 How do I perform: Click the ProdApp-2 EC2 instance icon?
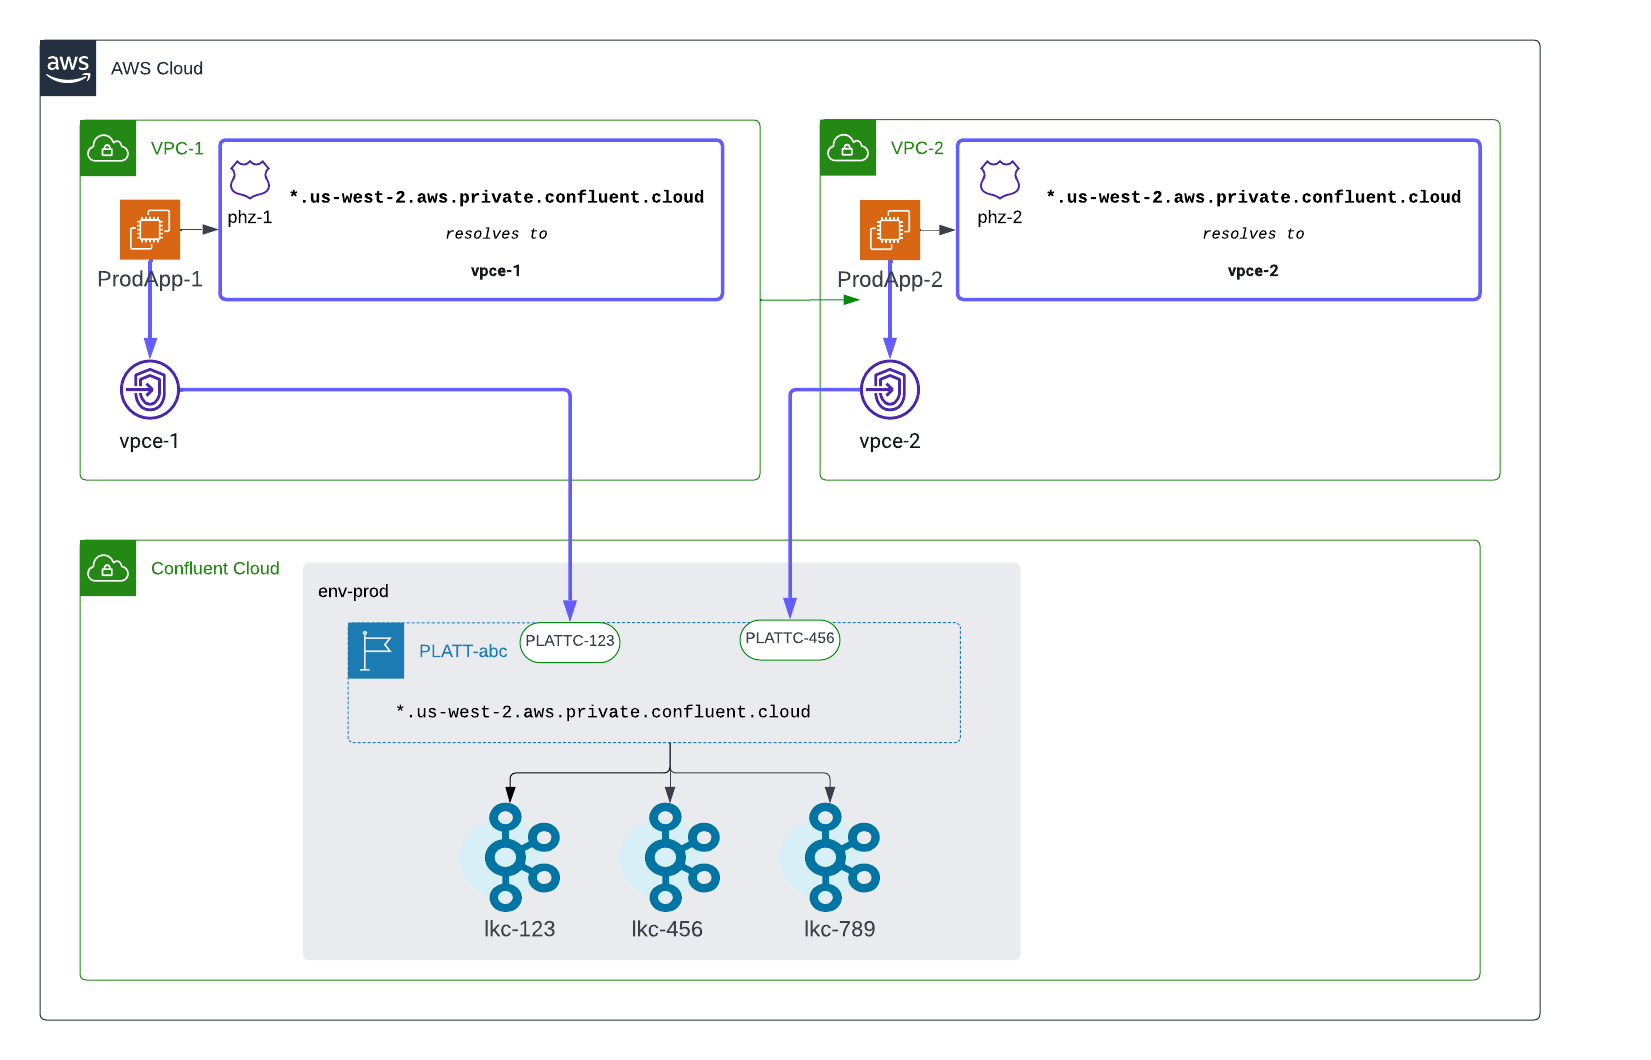click(889, 229)
